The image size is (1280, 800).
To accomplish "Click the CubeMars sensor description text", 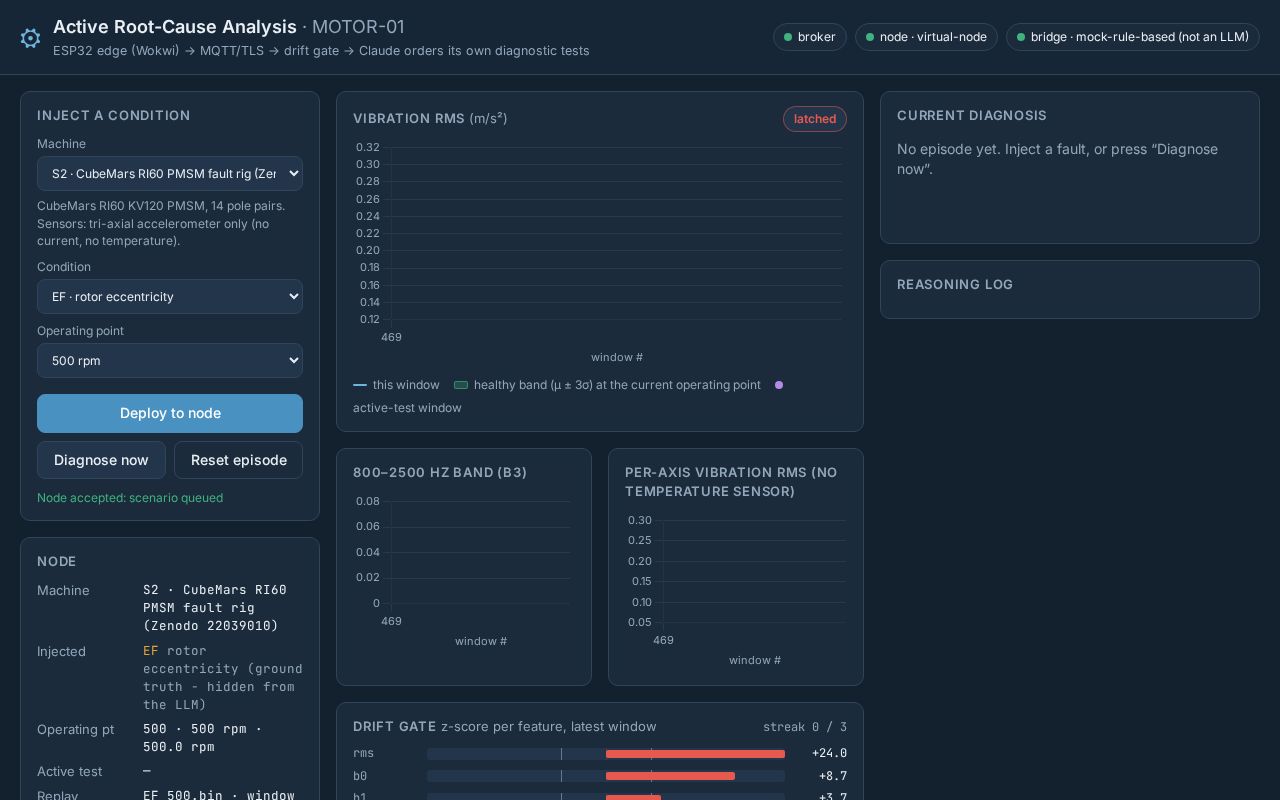I will pos(161,223).
